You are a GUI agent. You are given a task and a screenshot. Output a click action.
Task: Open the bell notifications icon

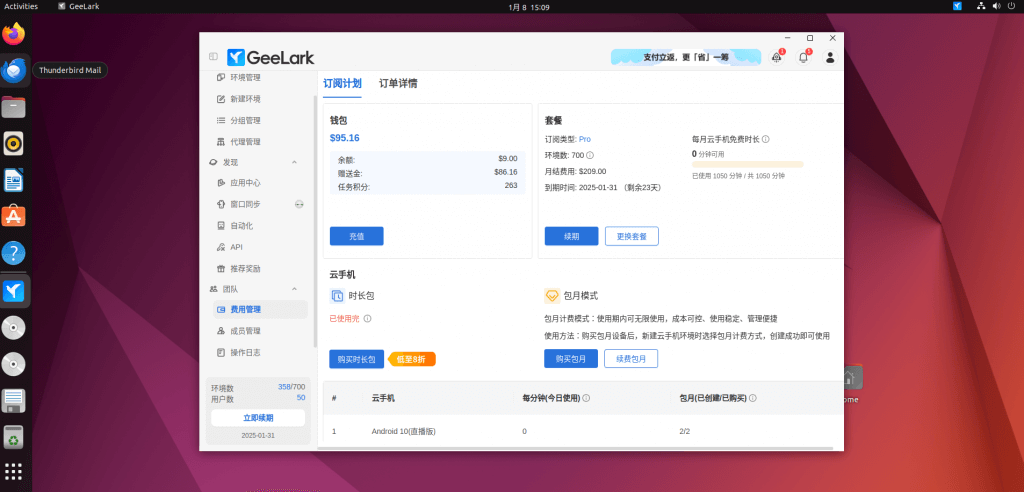click(x=803, y=58)
